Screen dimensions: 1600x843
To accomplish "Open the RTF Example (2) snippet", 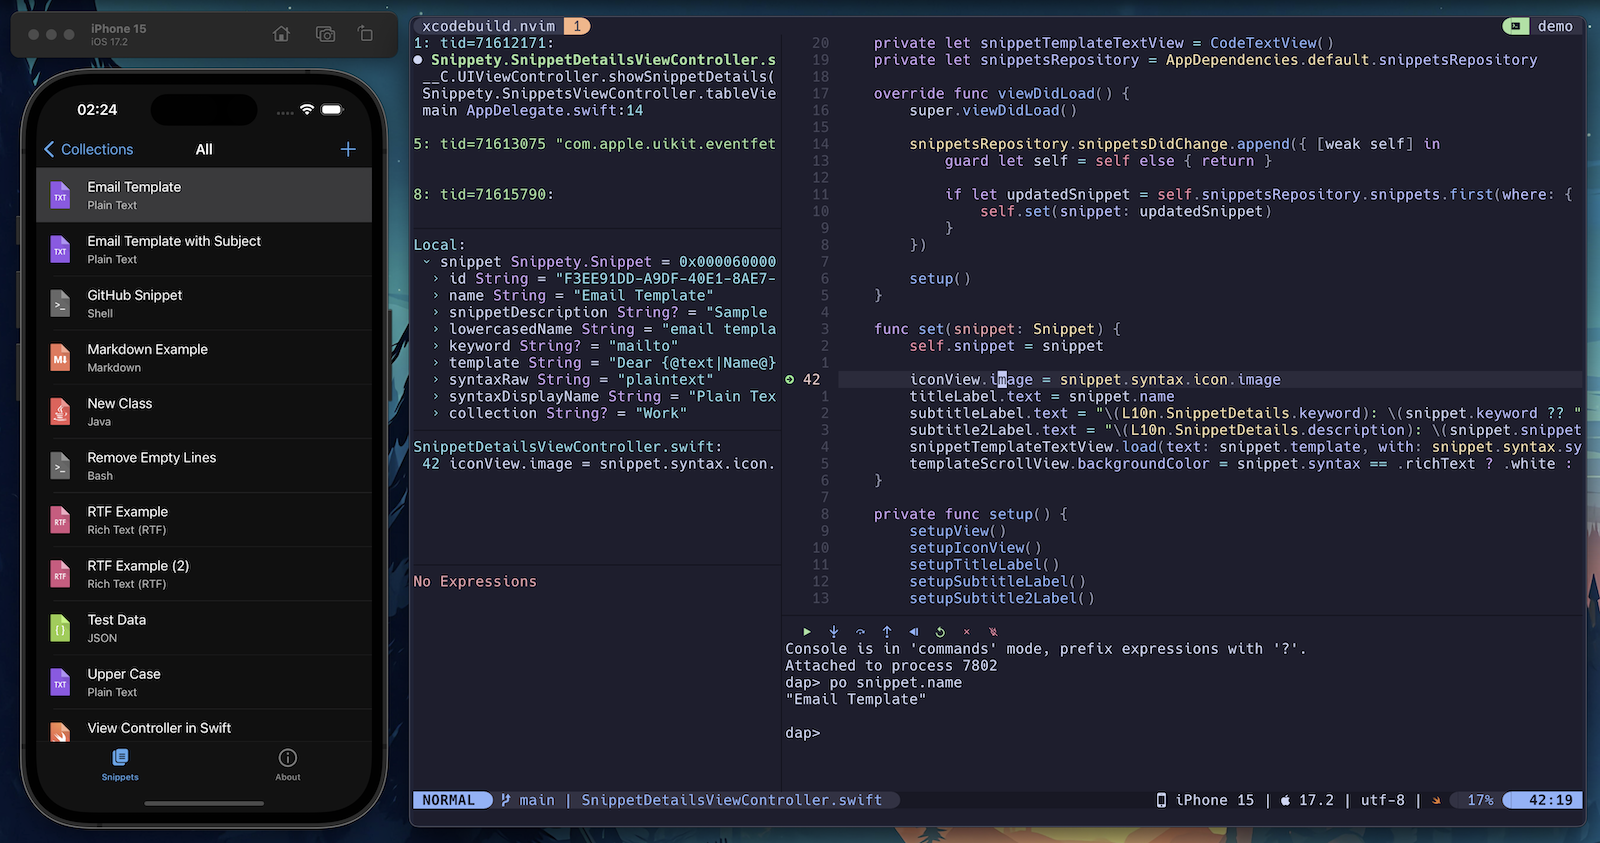I will click(204, 574).
